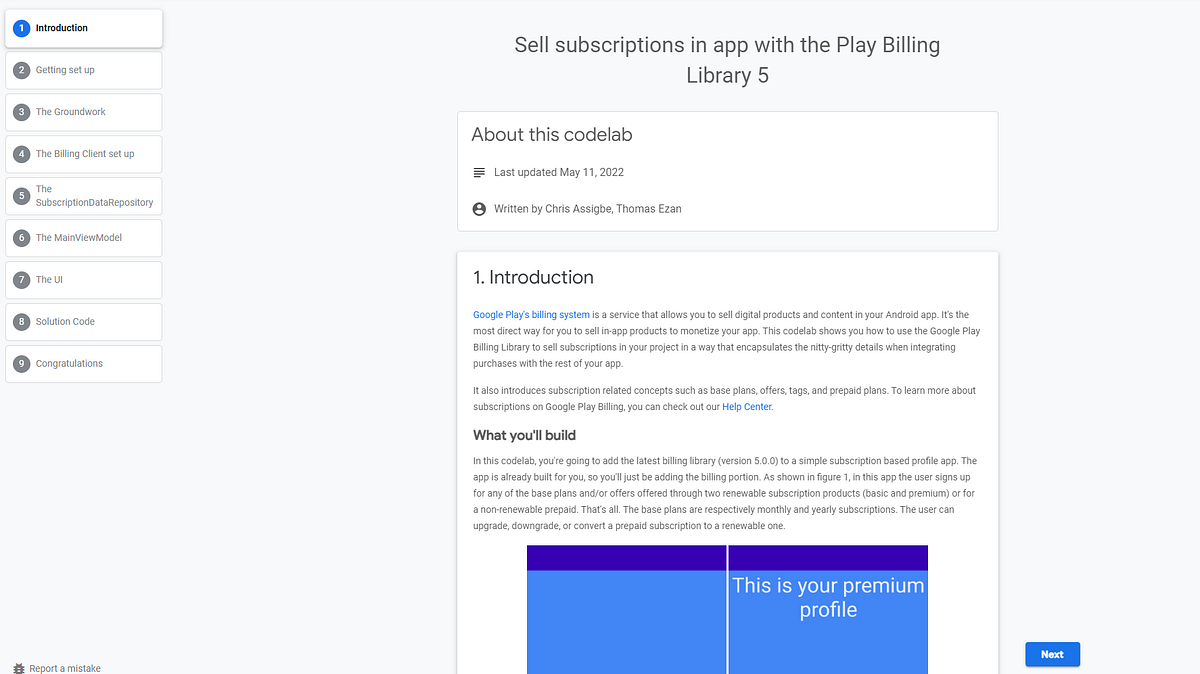Image resolution: width=1200 pixels, height=674 pixels.
Task: Click the circle icon on The UI step
Action: 22,279
